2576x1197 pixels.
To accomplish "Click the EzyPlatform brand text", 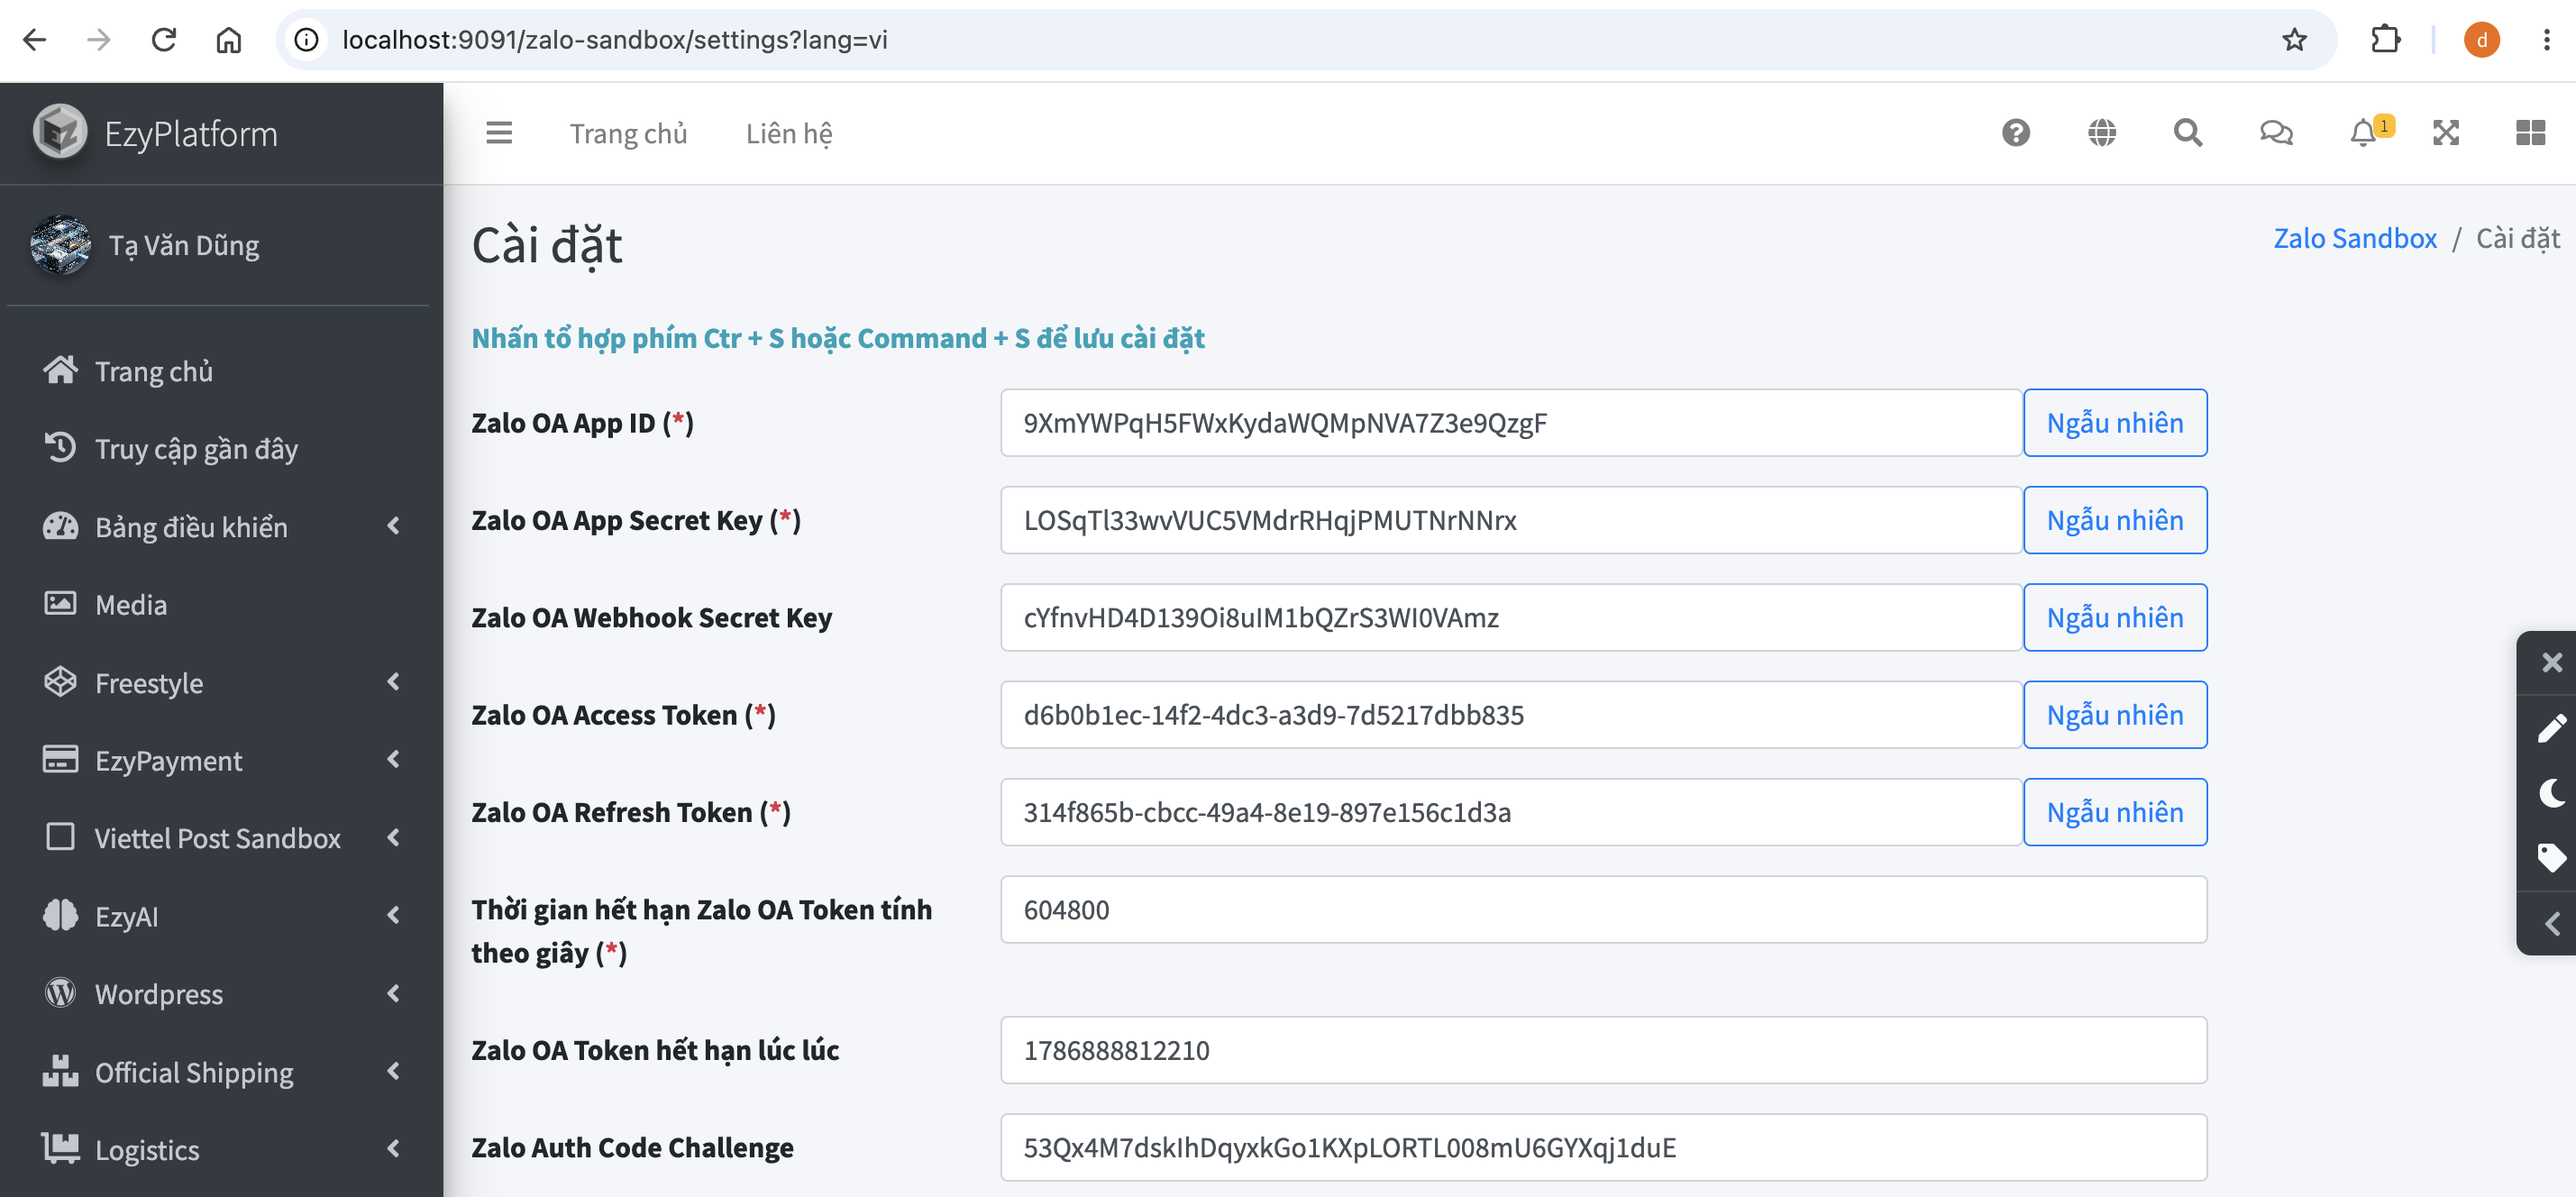I will [x=191, y=133].
